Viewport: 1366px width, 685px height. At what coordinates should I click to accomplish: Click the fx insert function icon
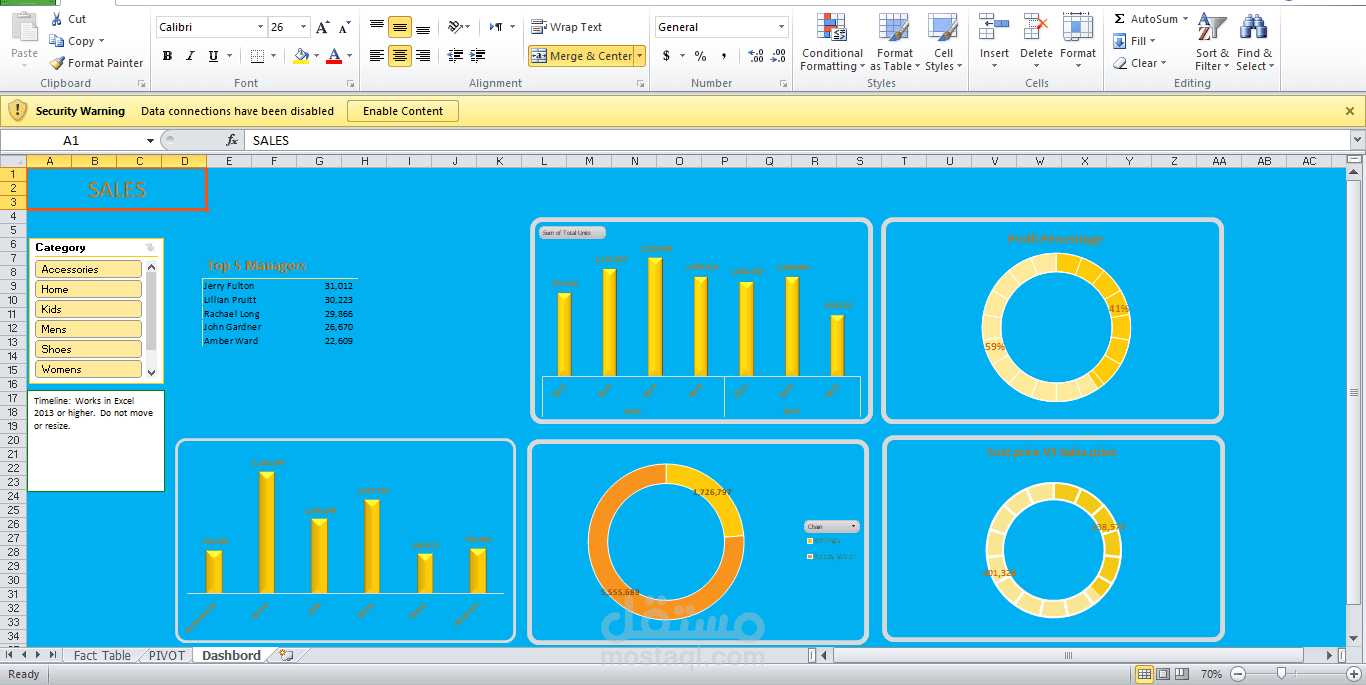tap(232, 141)
